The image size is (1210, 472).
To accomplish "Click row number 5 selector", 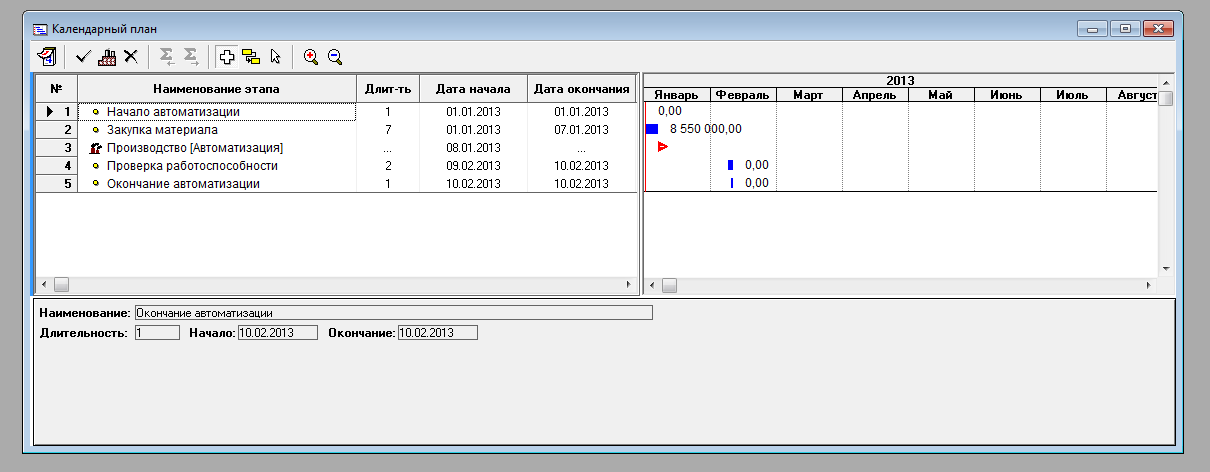I will [x=57, y=184].
